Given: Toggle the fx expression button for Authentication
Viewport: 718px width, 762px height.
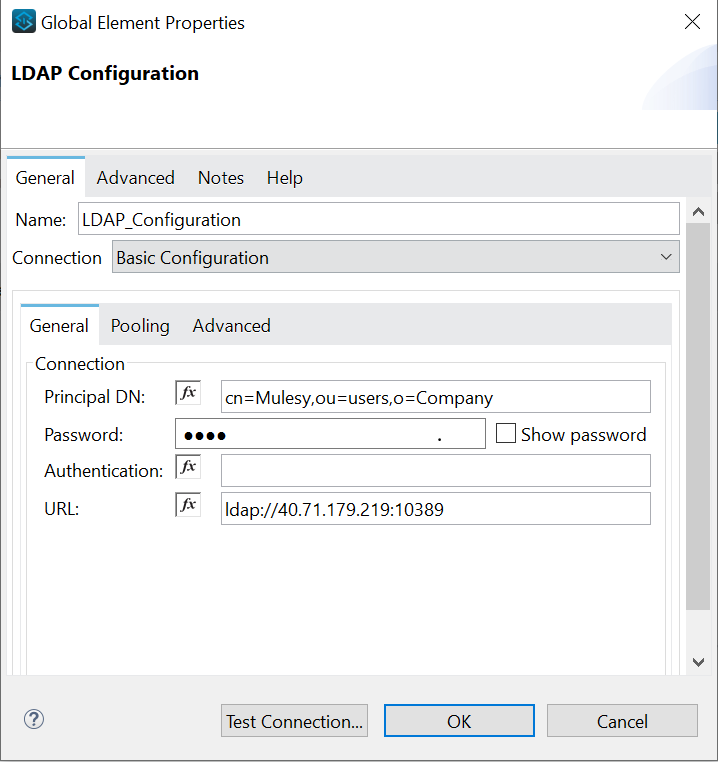Looking at the screenshot, I should [x=188, y=467].
